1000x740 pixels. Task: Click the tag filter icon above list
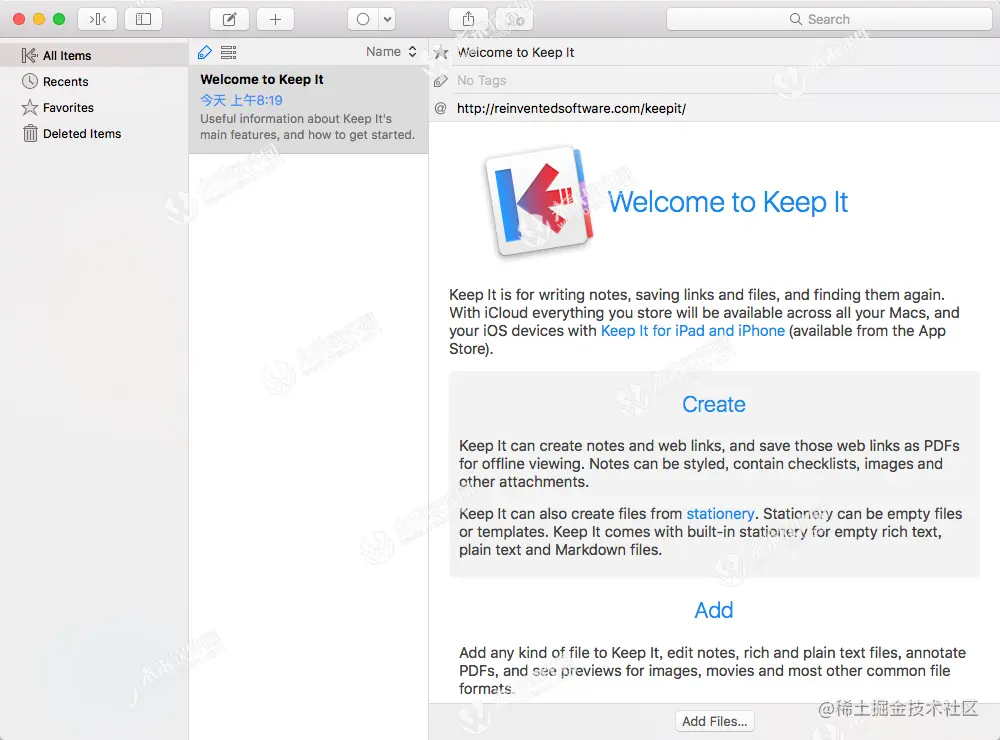coord(205,52)
